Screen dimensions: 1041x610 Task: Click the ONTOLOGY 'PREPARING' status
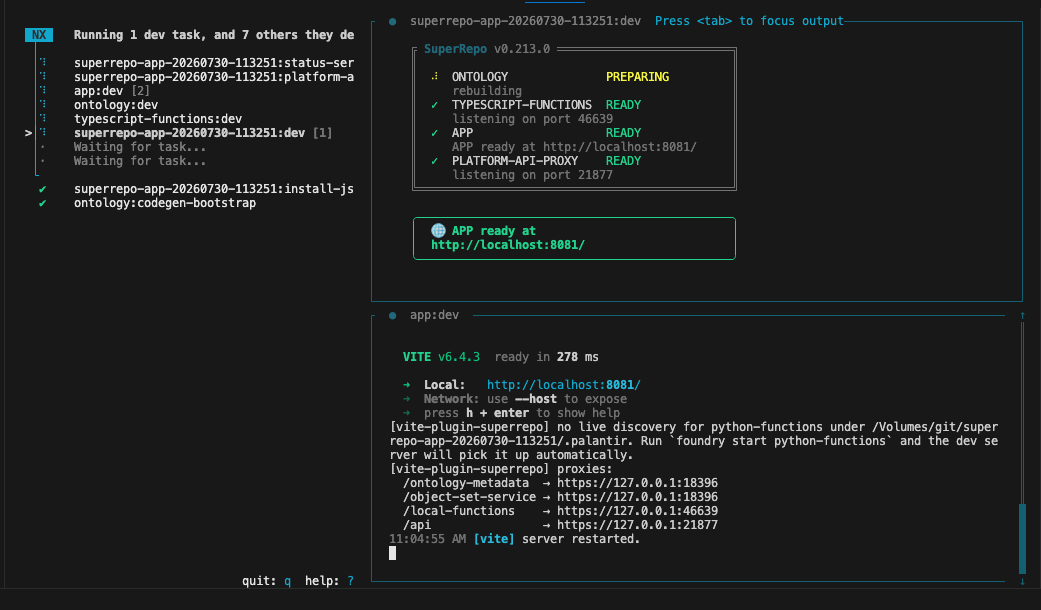637,77
